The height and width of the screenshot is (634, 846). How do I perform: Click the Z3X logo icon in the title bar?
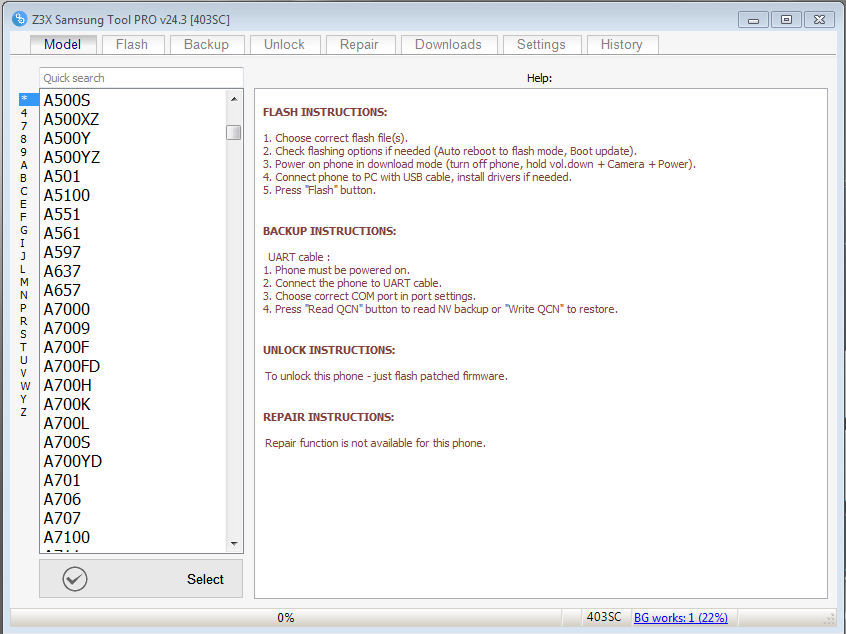(x=17, y=18)
